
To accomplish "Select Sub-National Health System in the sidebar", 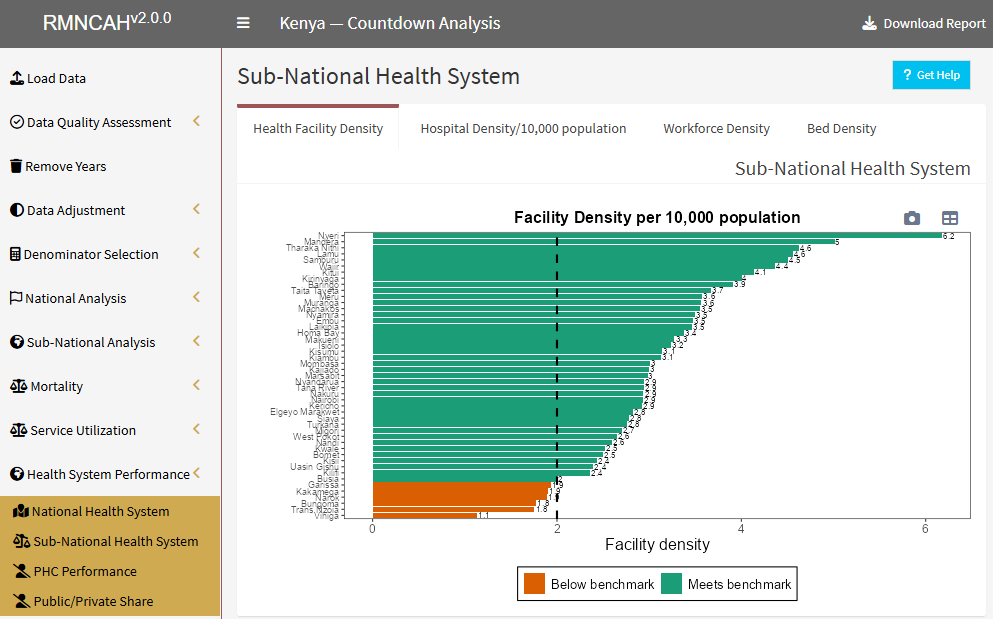I will [110, 541].
